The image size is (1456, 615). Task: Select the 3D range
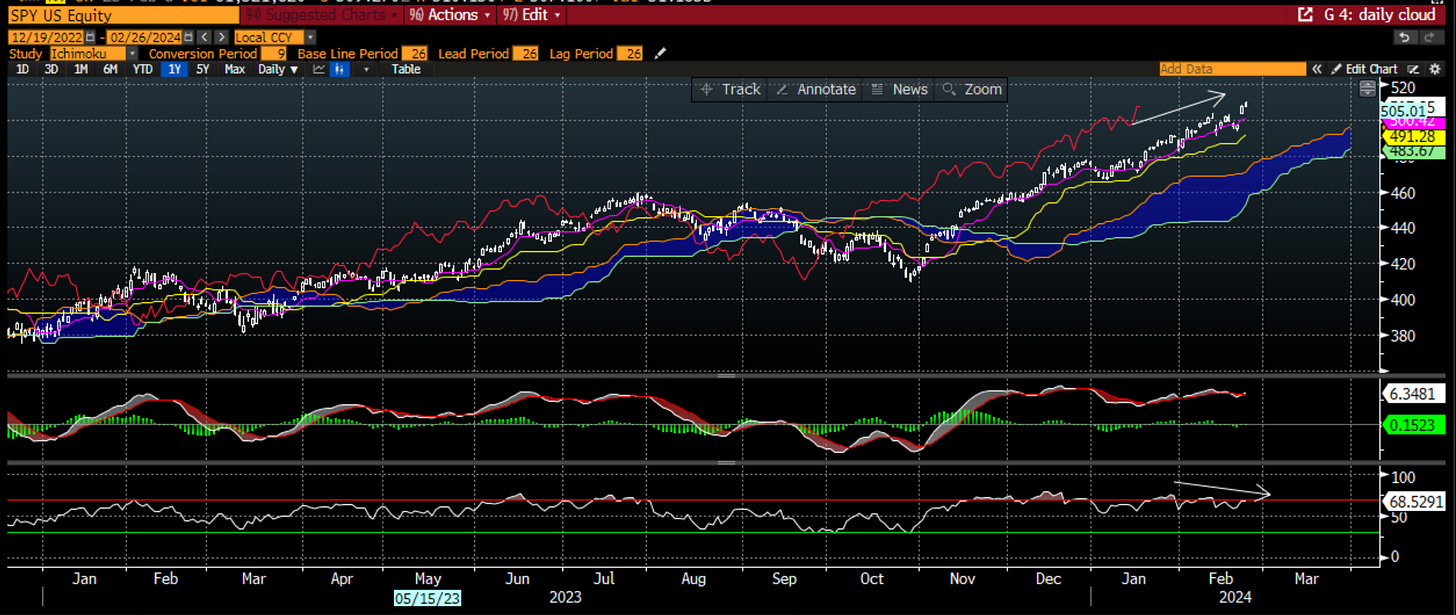[x=51, y=69]
